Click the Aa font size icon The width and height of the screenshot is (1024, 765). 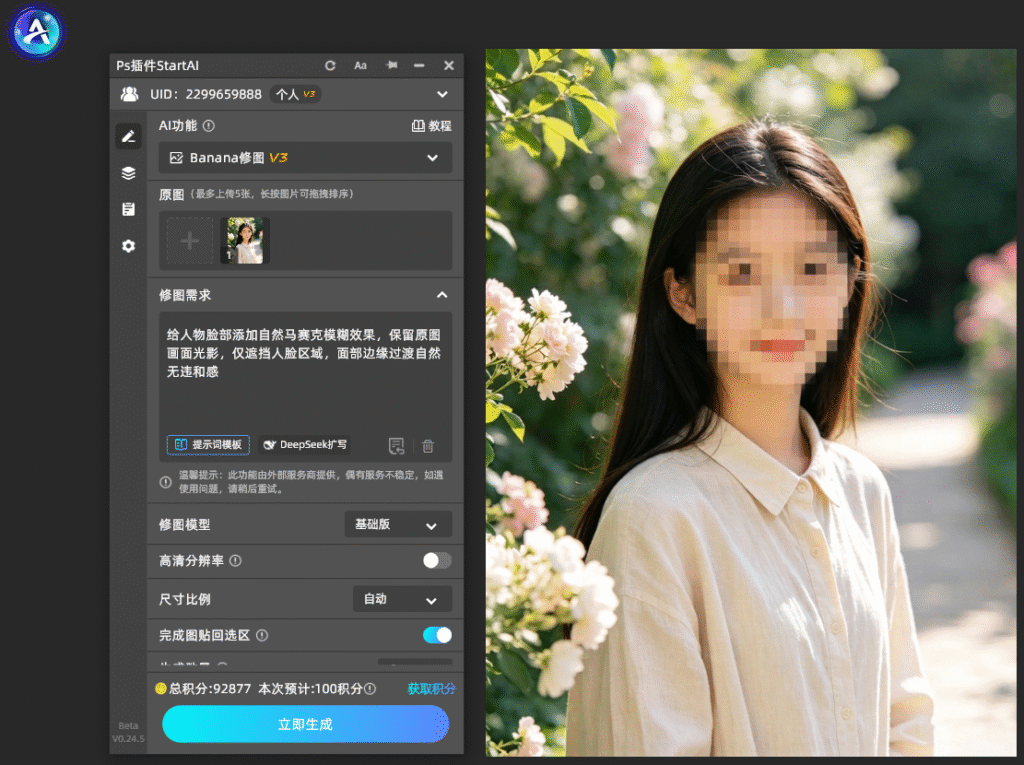[x=360, y=65]
